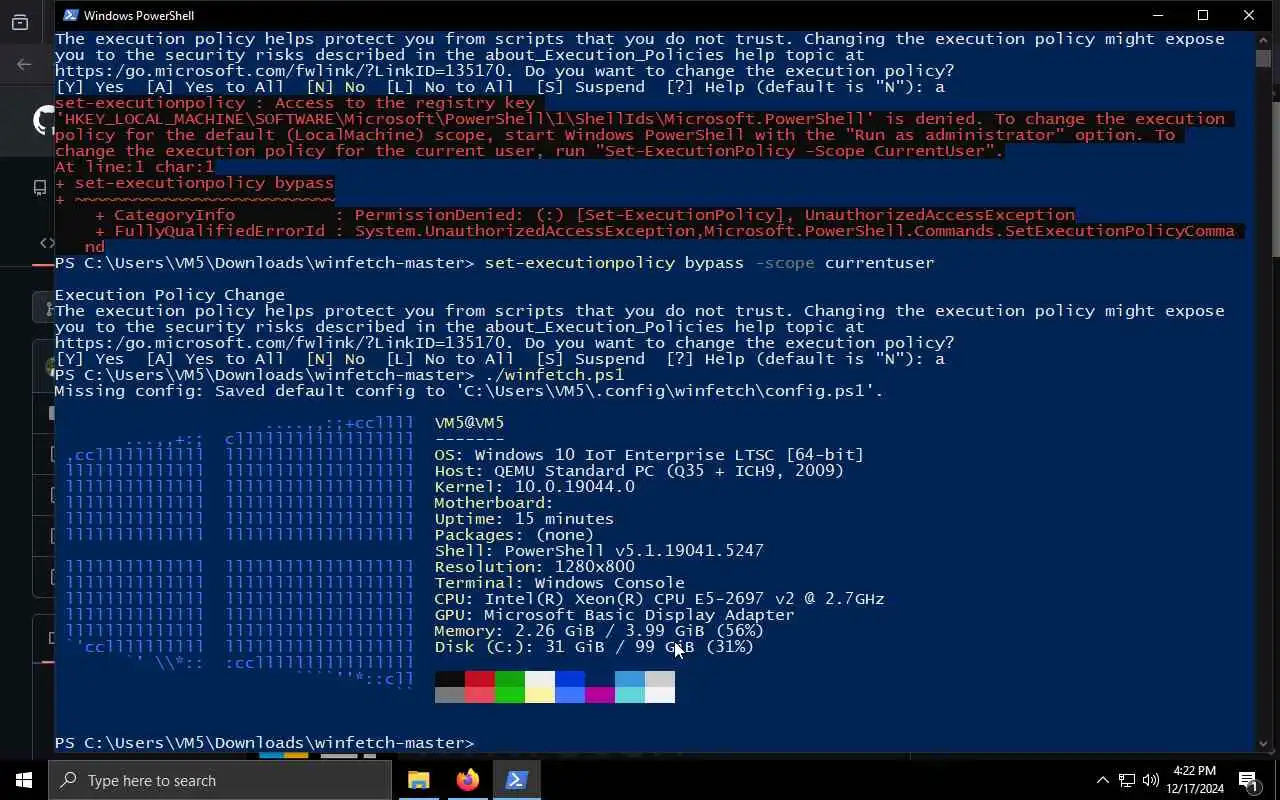Show hidden system tray icons
The image size is (1280, 800).
click(1102, 780)
